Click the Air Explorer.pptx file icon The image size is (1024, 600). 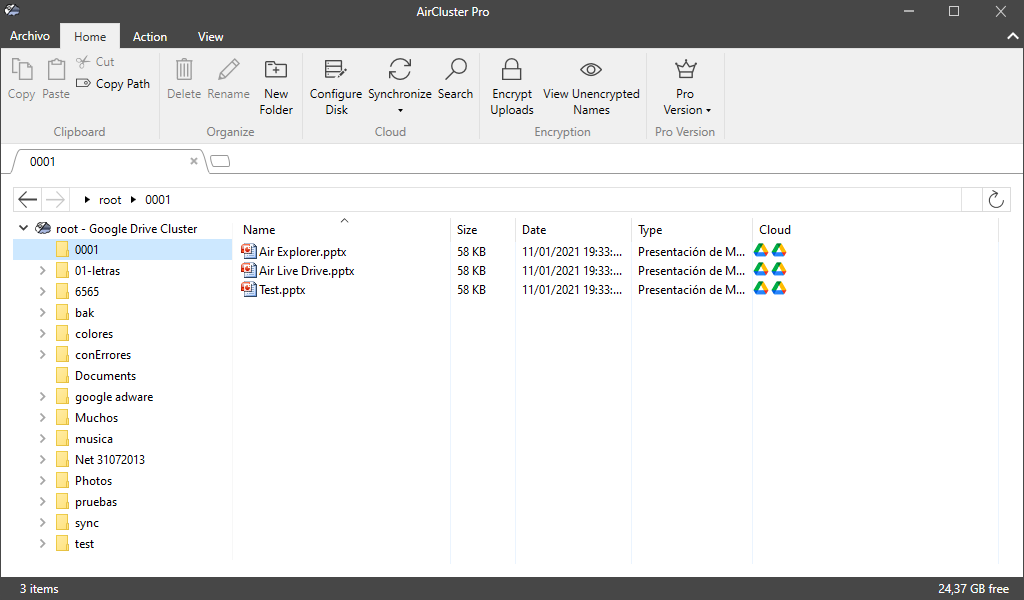click(x=249, y=251)
